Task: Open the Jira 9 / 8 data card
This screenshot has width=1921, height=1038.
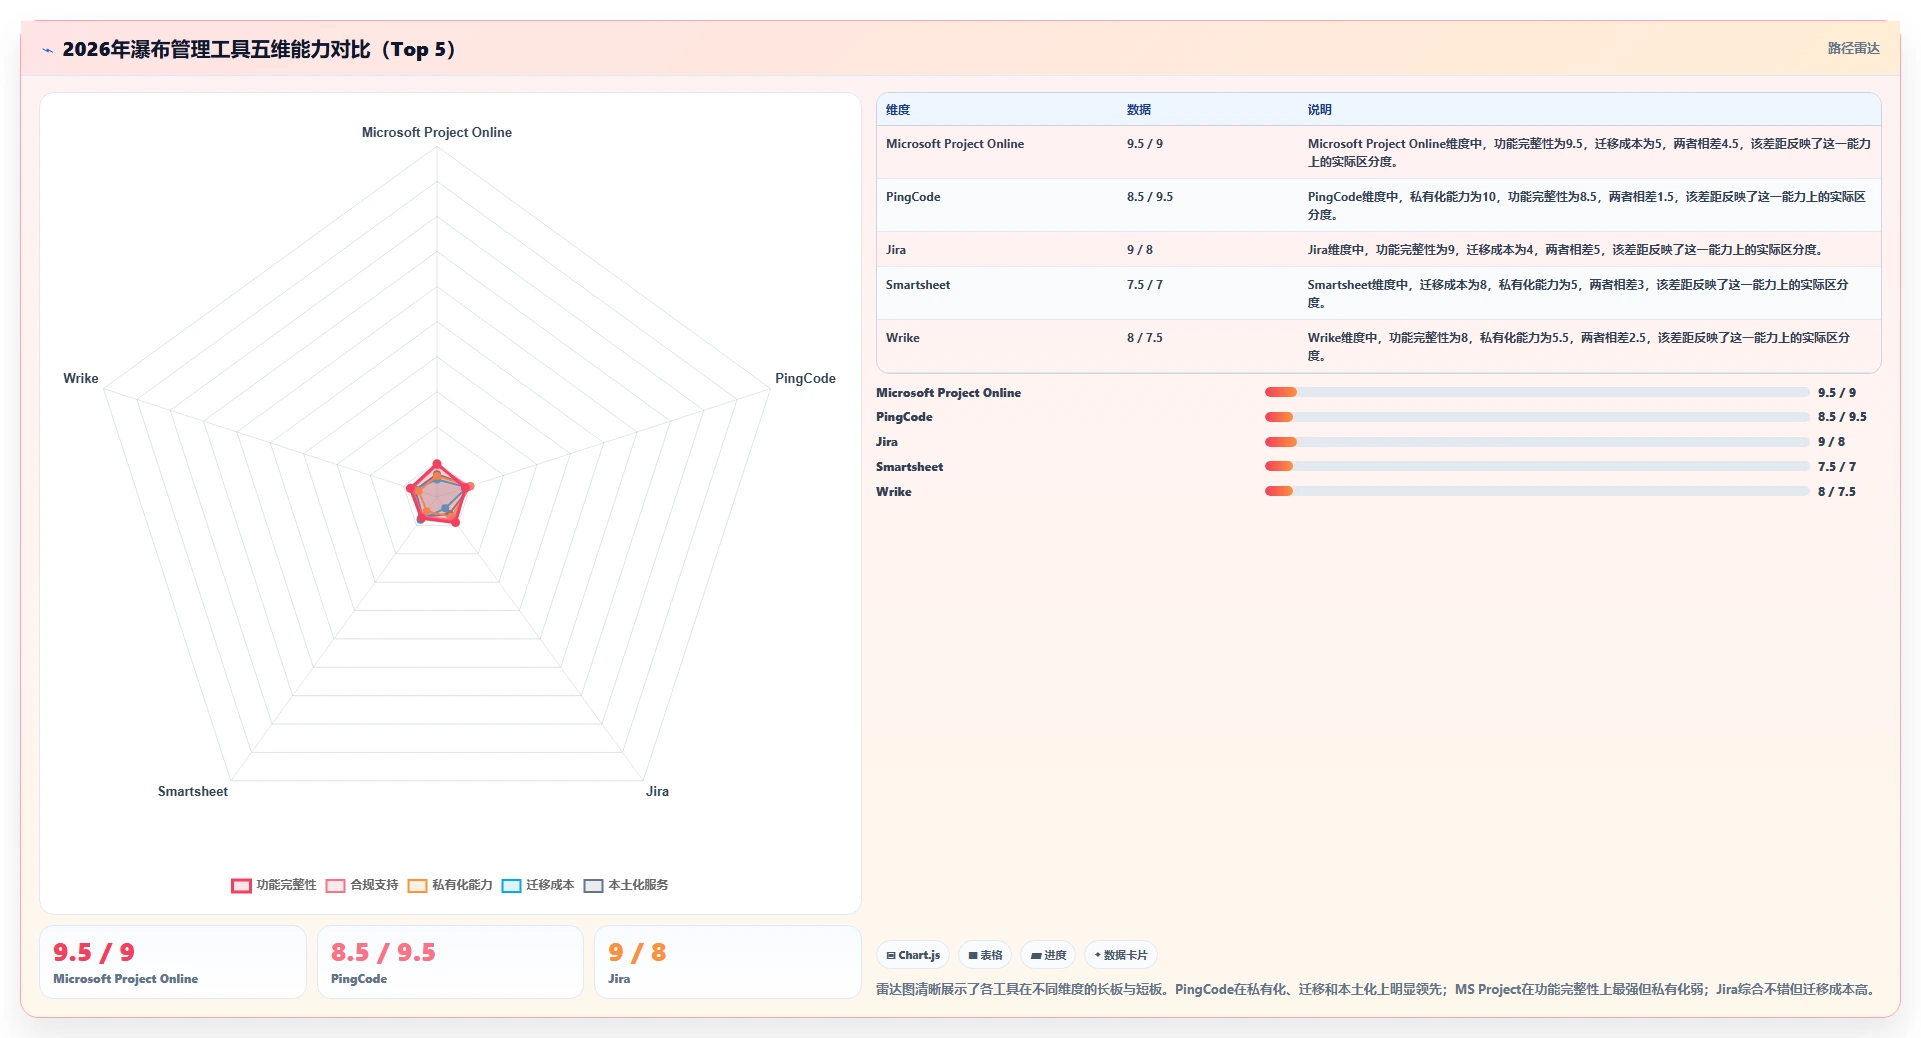Action: click(727, 962)
